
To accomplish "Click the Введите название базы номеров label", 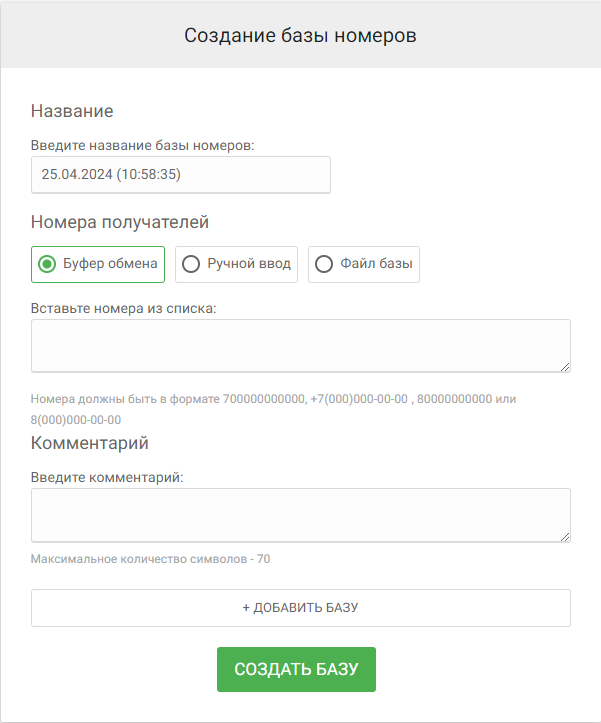I will point(143,145).
